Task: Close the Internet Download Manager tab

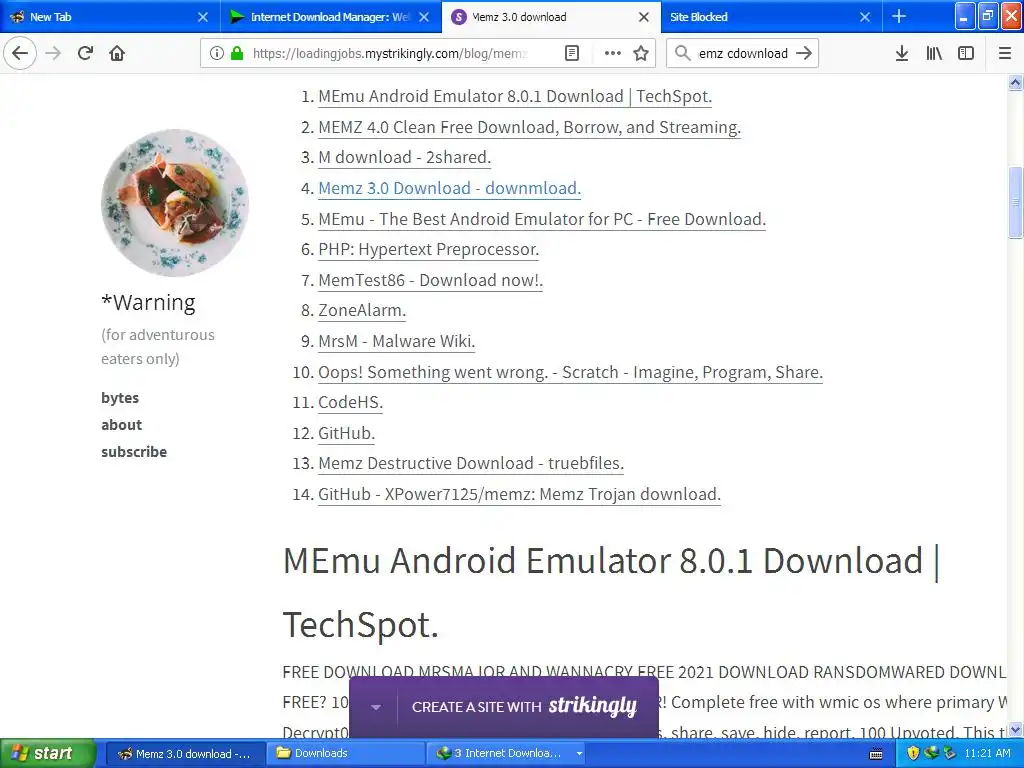Action: 424,17
